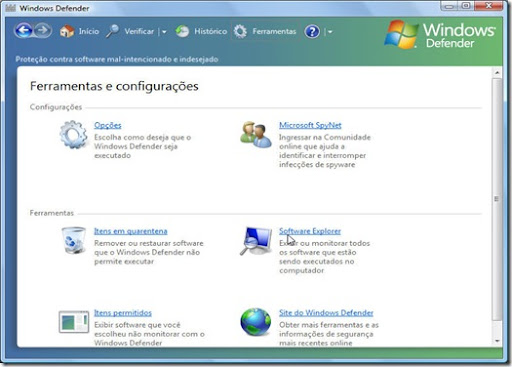
Task: Click the recycle bin quarantine icon
Action: (x=73, y=240)
